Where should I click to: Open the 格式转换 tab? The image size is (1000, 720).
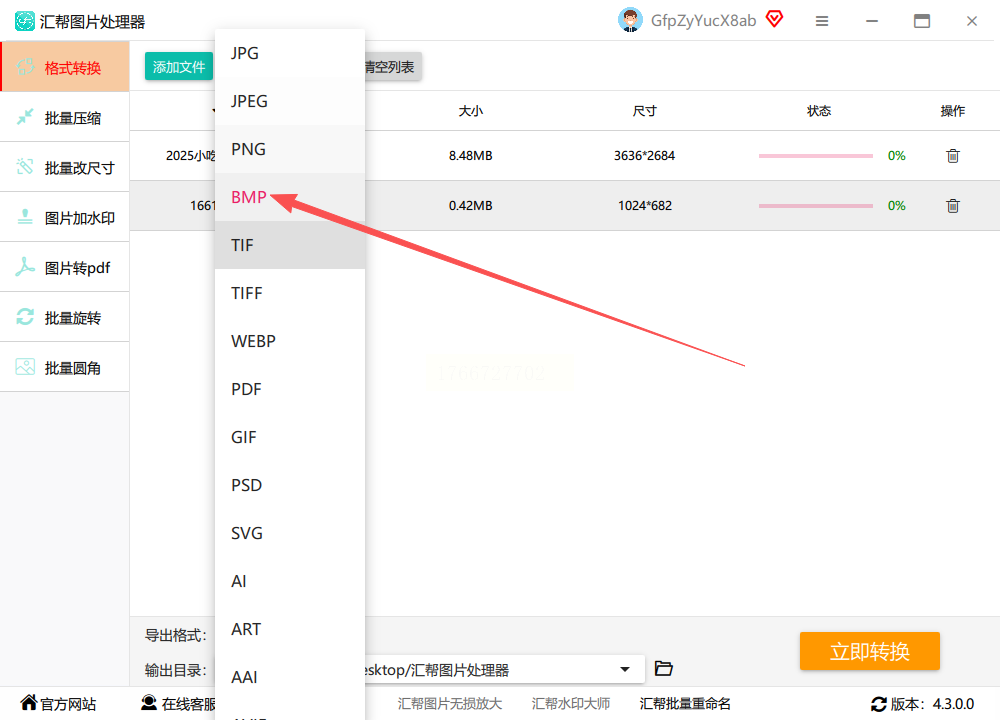pos(65,67)
